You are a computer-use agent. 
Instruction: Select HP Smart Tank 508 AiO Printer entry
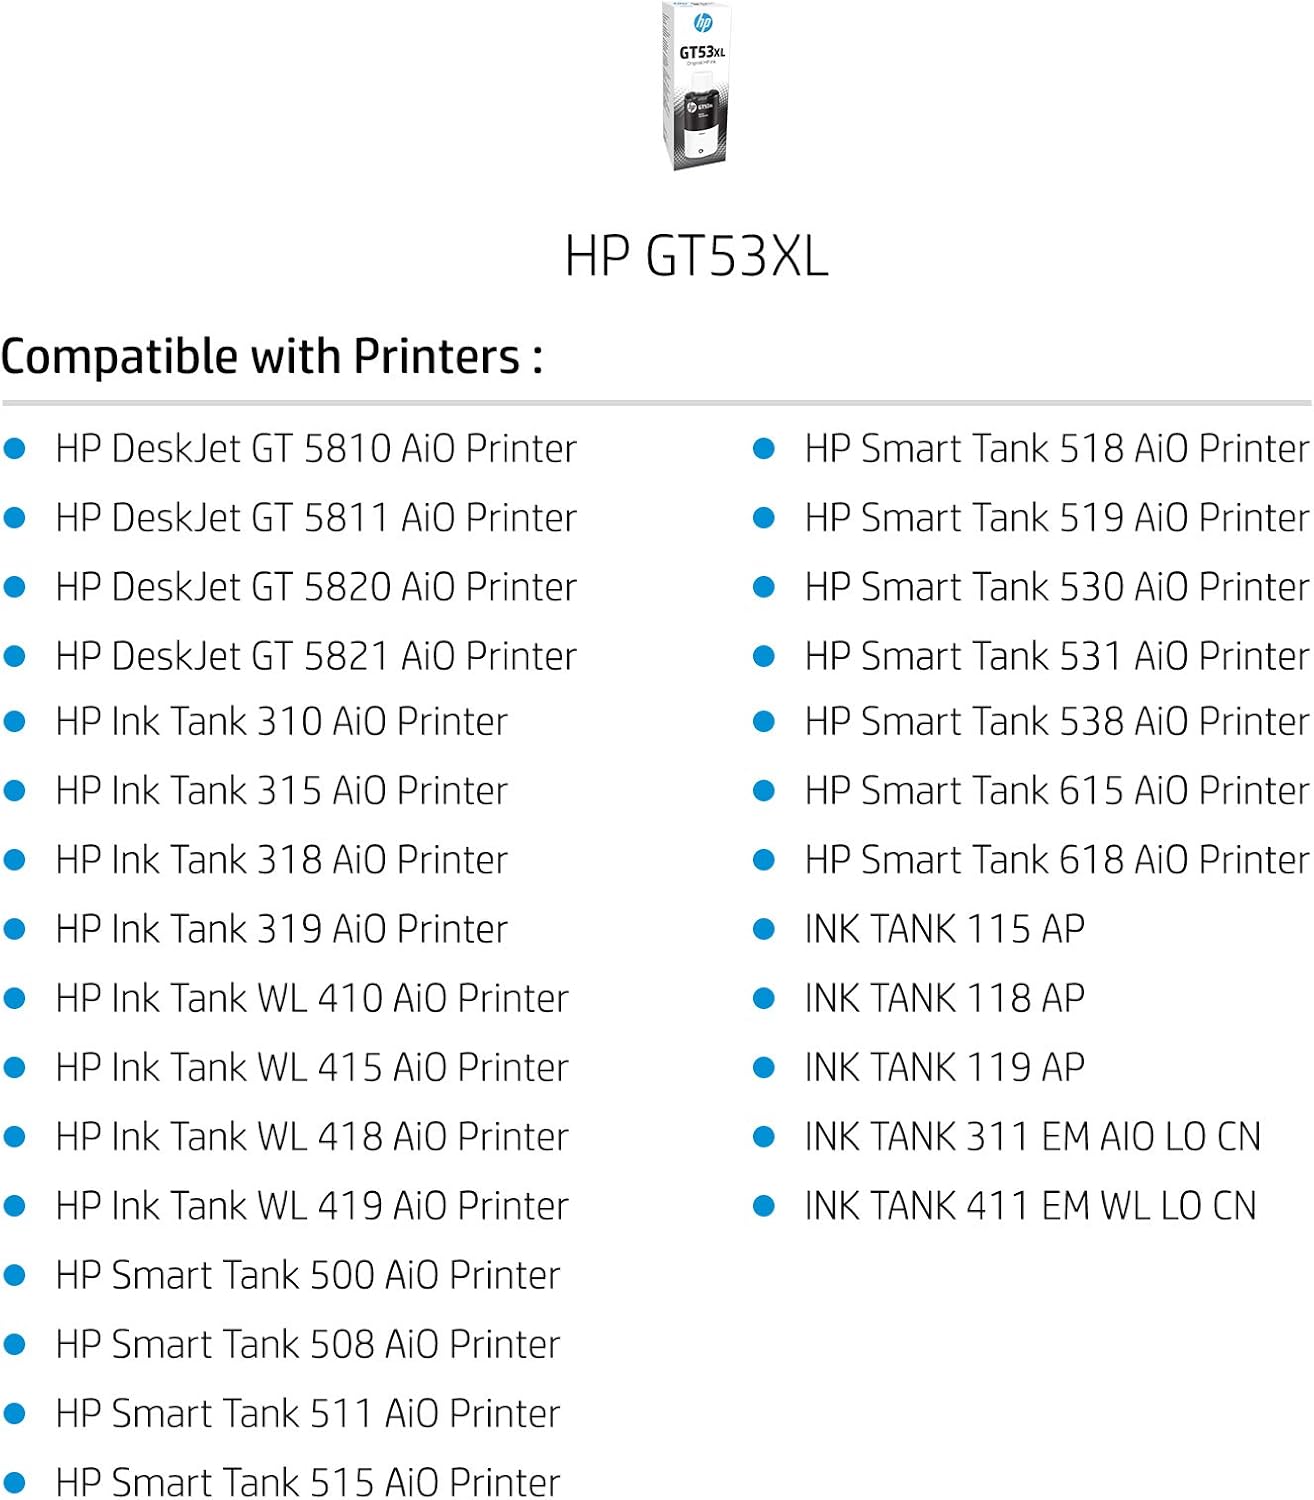pos(308,1344)
